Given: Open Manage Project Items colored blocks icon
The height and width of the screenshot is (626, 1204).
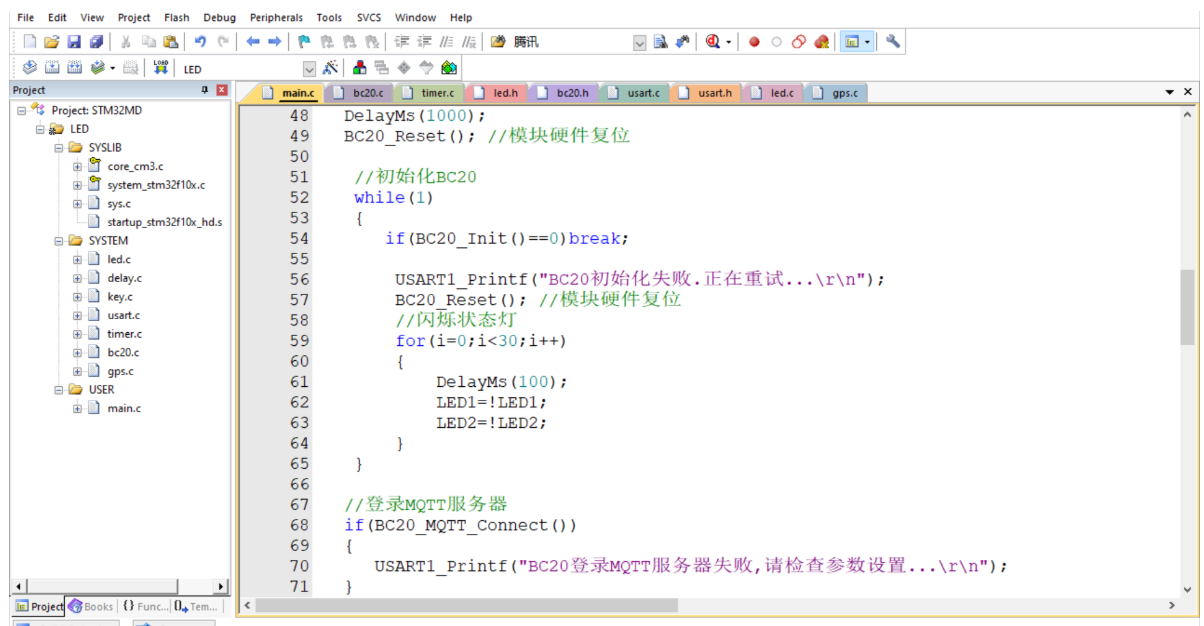Looking at the screenshot, I should point(360,68).
